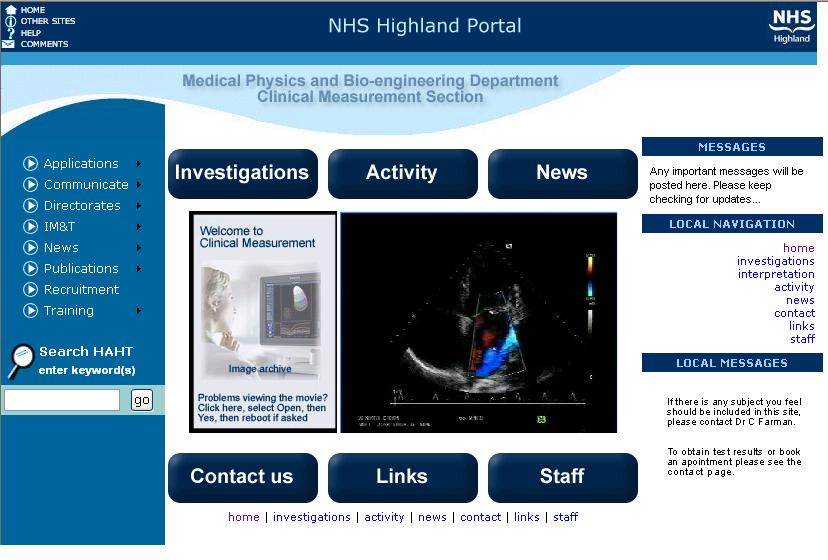Click the arrow icon beside Communicate
Image resolution: width=828 pixels, height=560 pixels.
coord(31,184)
